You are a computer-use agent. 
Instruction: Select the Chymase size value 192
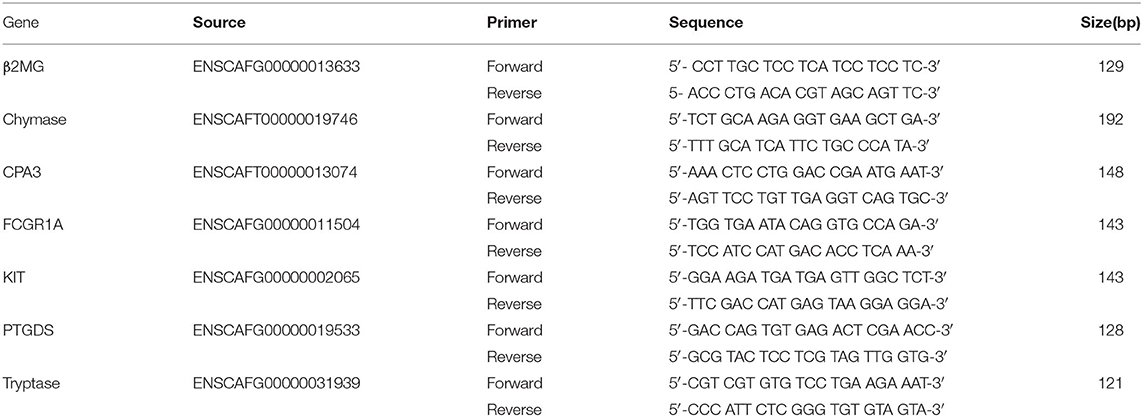tap(1128, 120)
